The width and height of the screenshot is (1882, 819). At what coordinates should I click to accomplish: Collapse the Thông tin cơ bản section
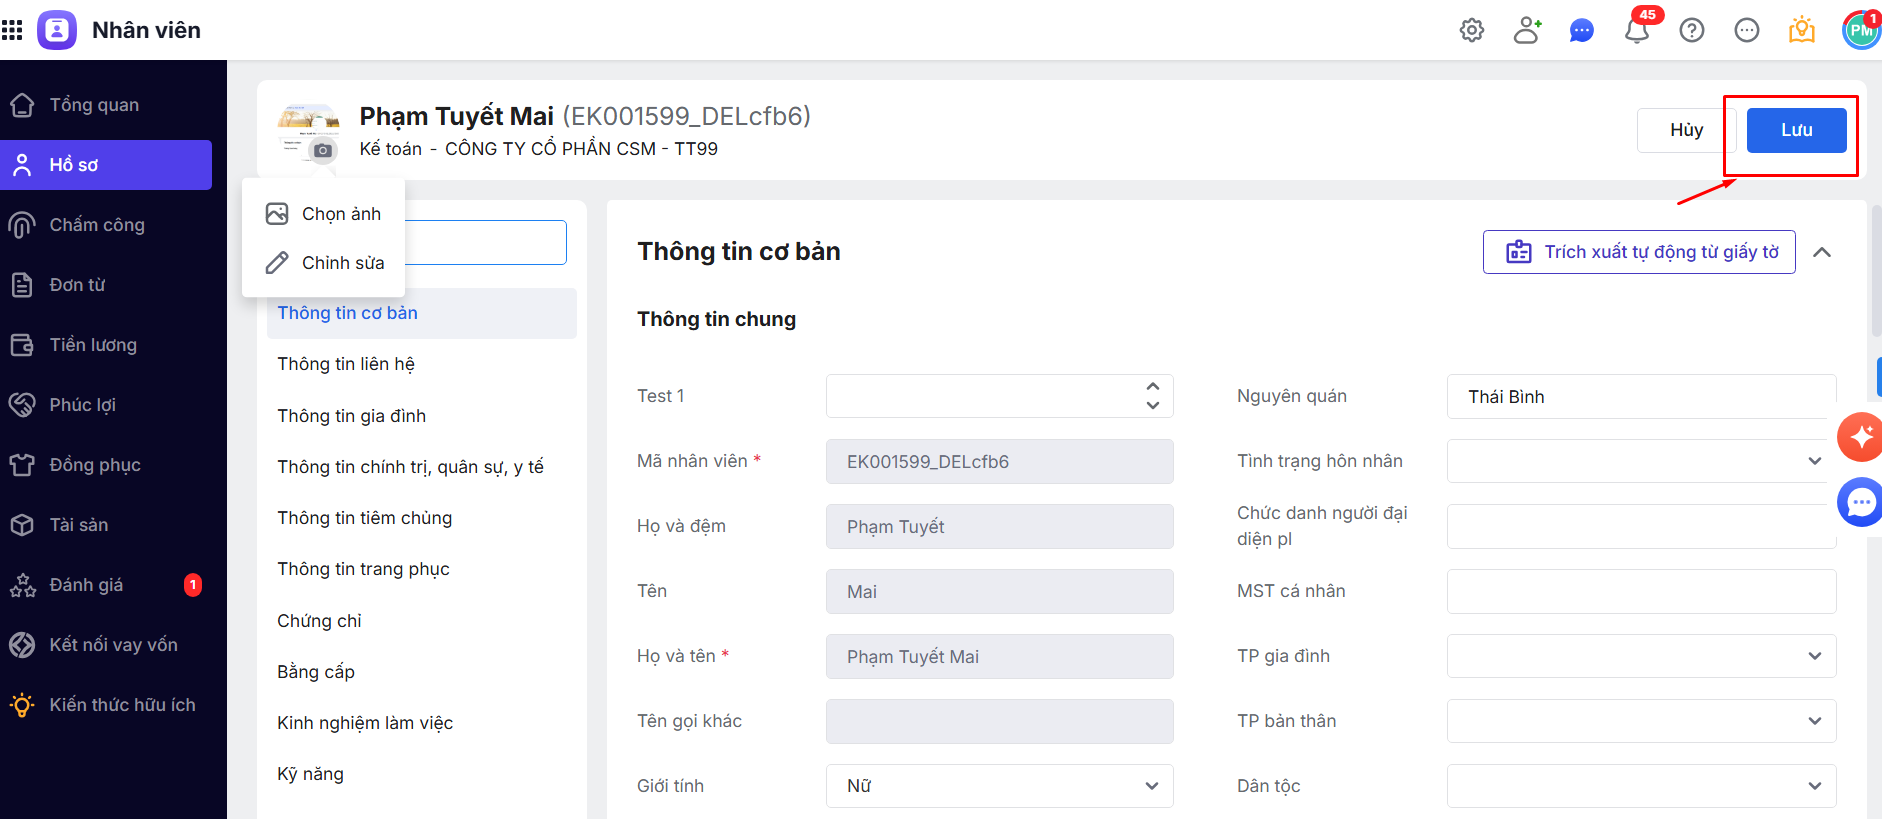(1822, 252)
